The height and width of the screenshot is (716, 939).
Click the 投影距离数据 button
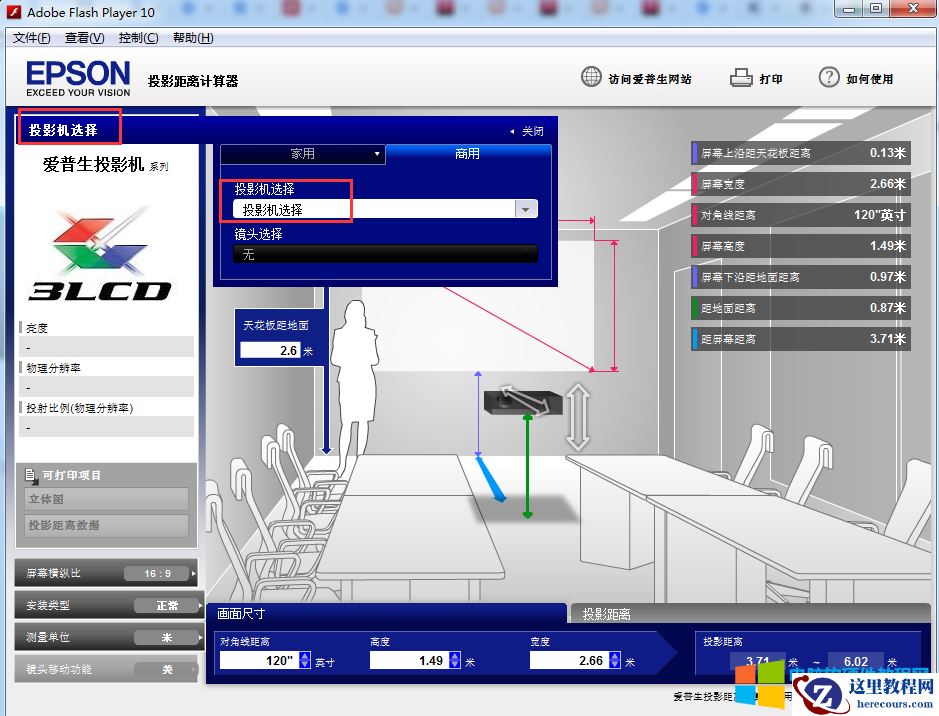(x=105, y=525)
